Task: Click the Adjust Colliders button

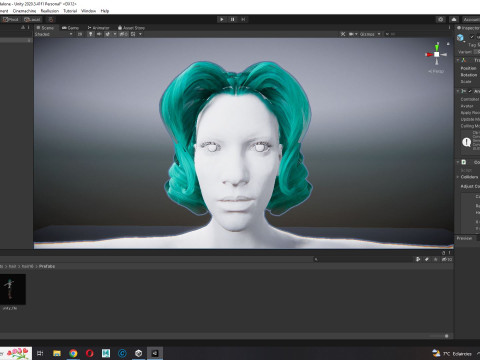Action: (x=470, y=186)
